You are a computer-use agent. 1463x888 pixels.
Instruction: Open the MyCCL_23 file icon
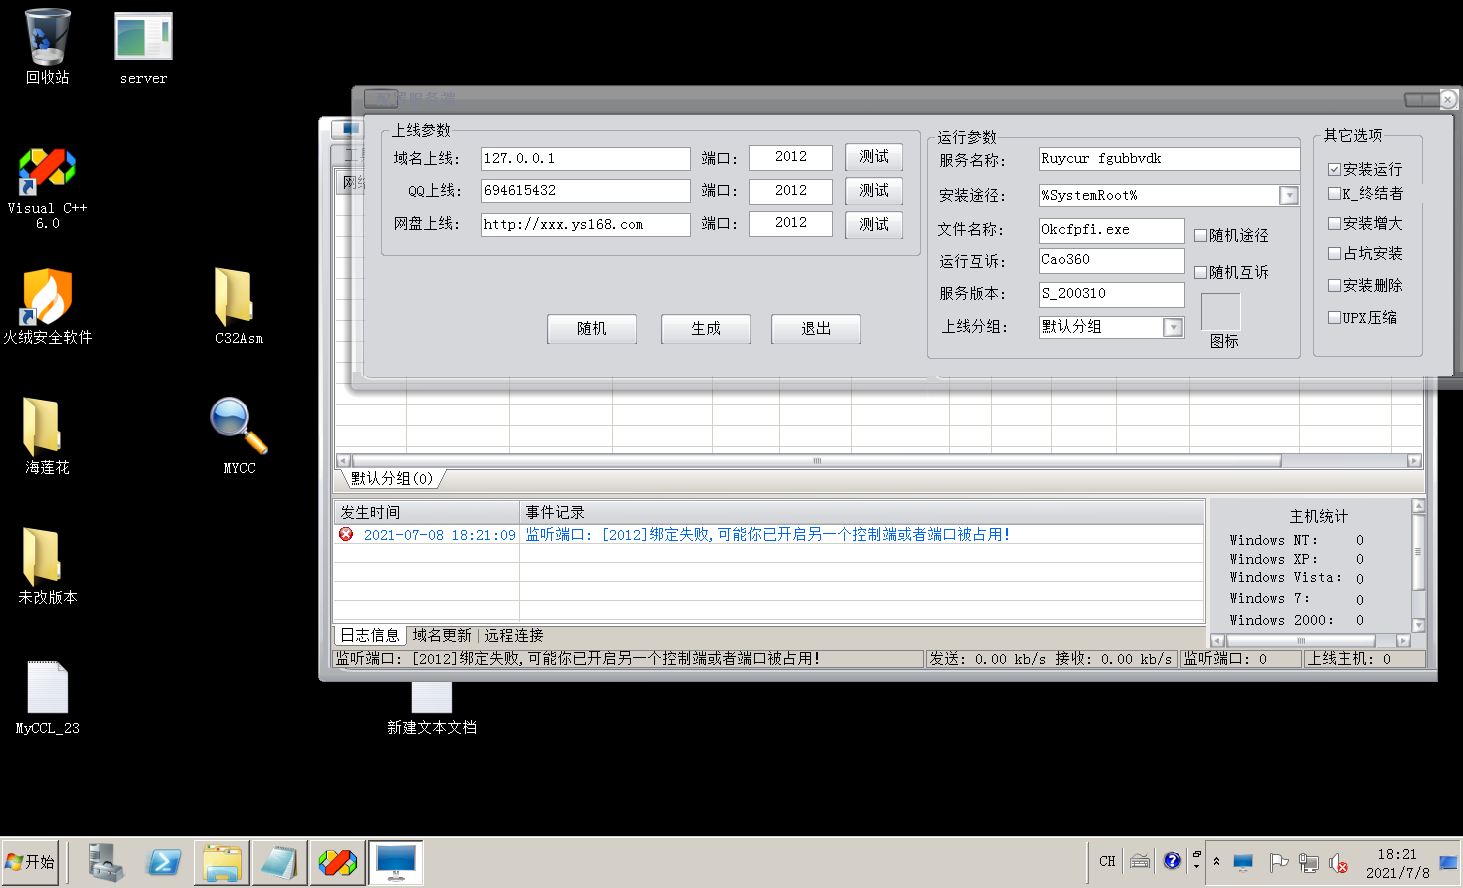pos(47,697)
